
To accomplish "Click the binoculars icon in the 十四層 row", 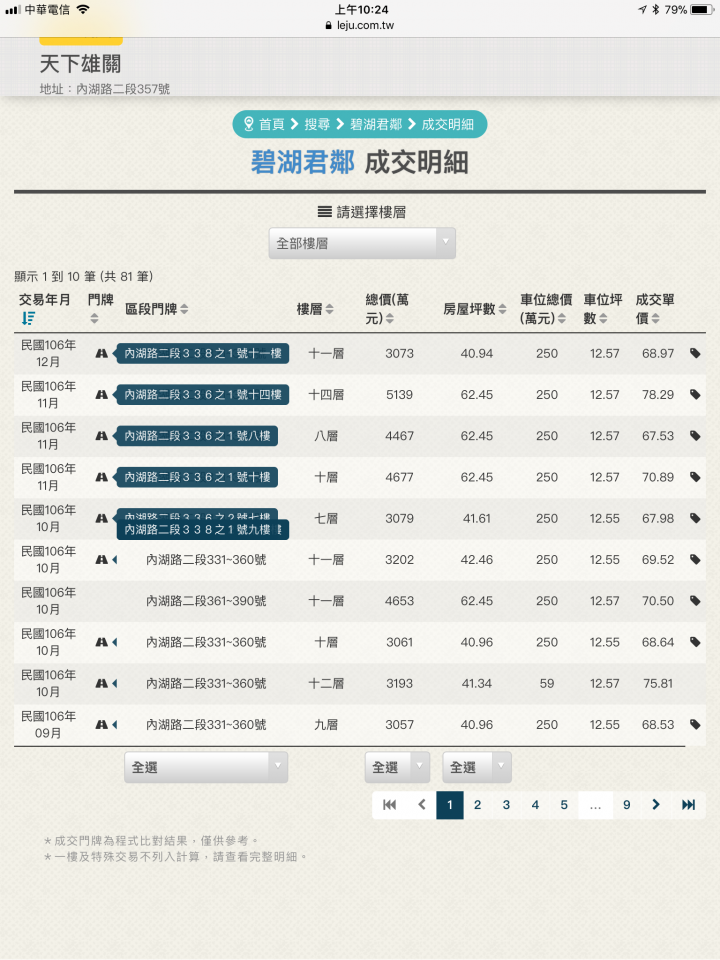I will click(x=102, y=394).
